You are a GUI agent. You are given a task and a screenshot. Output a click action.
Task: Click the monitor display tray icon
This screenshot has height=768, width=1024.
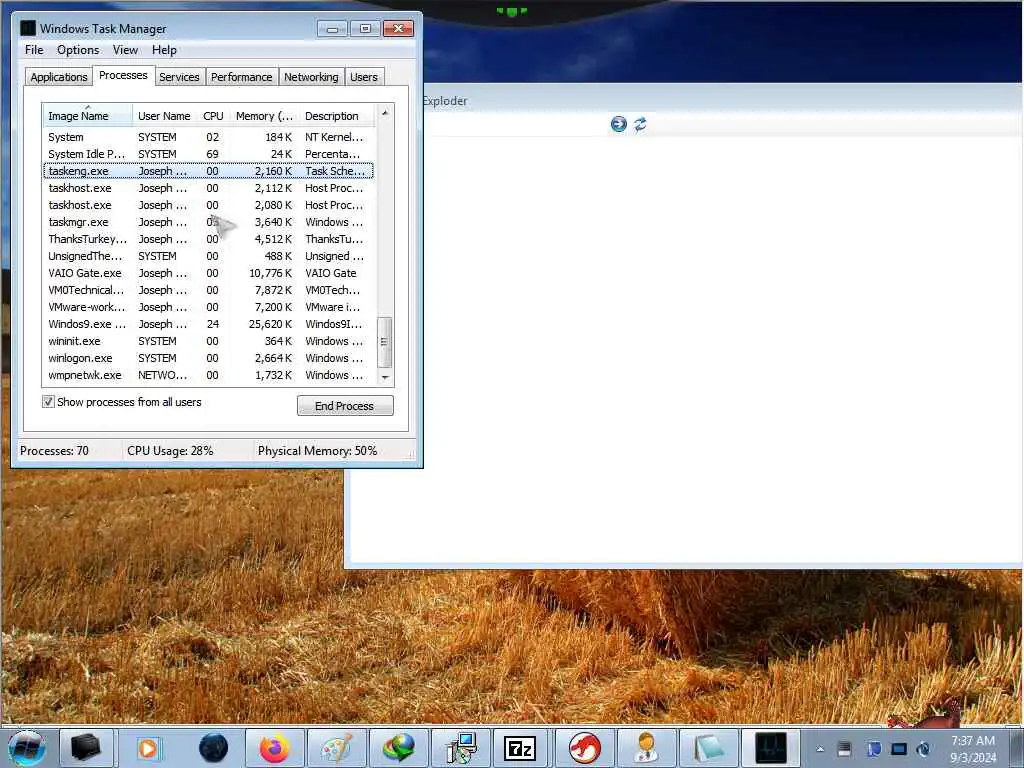coord(899,749)
